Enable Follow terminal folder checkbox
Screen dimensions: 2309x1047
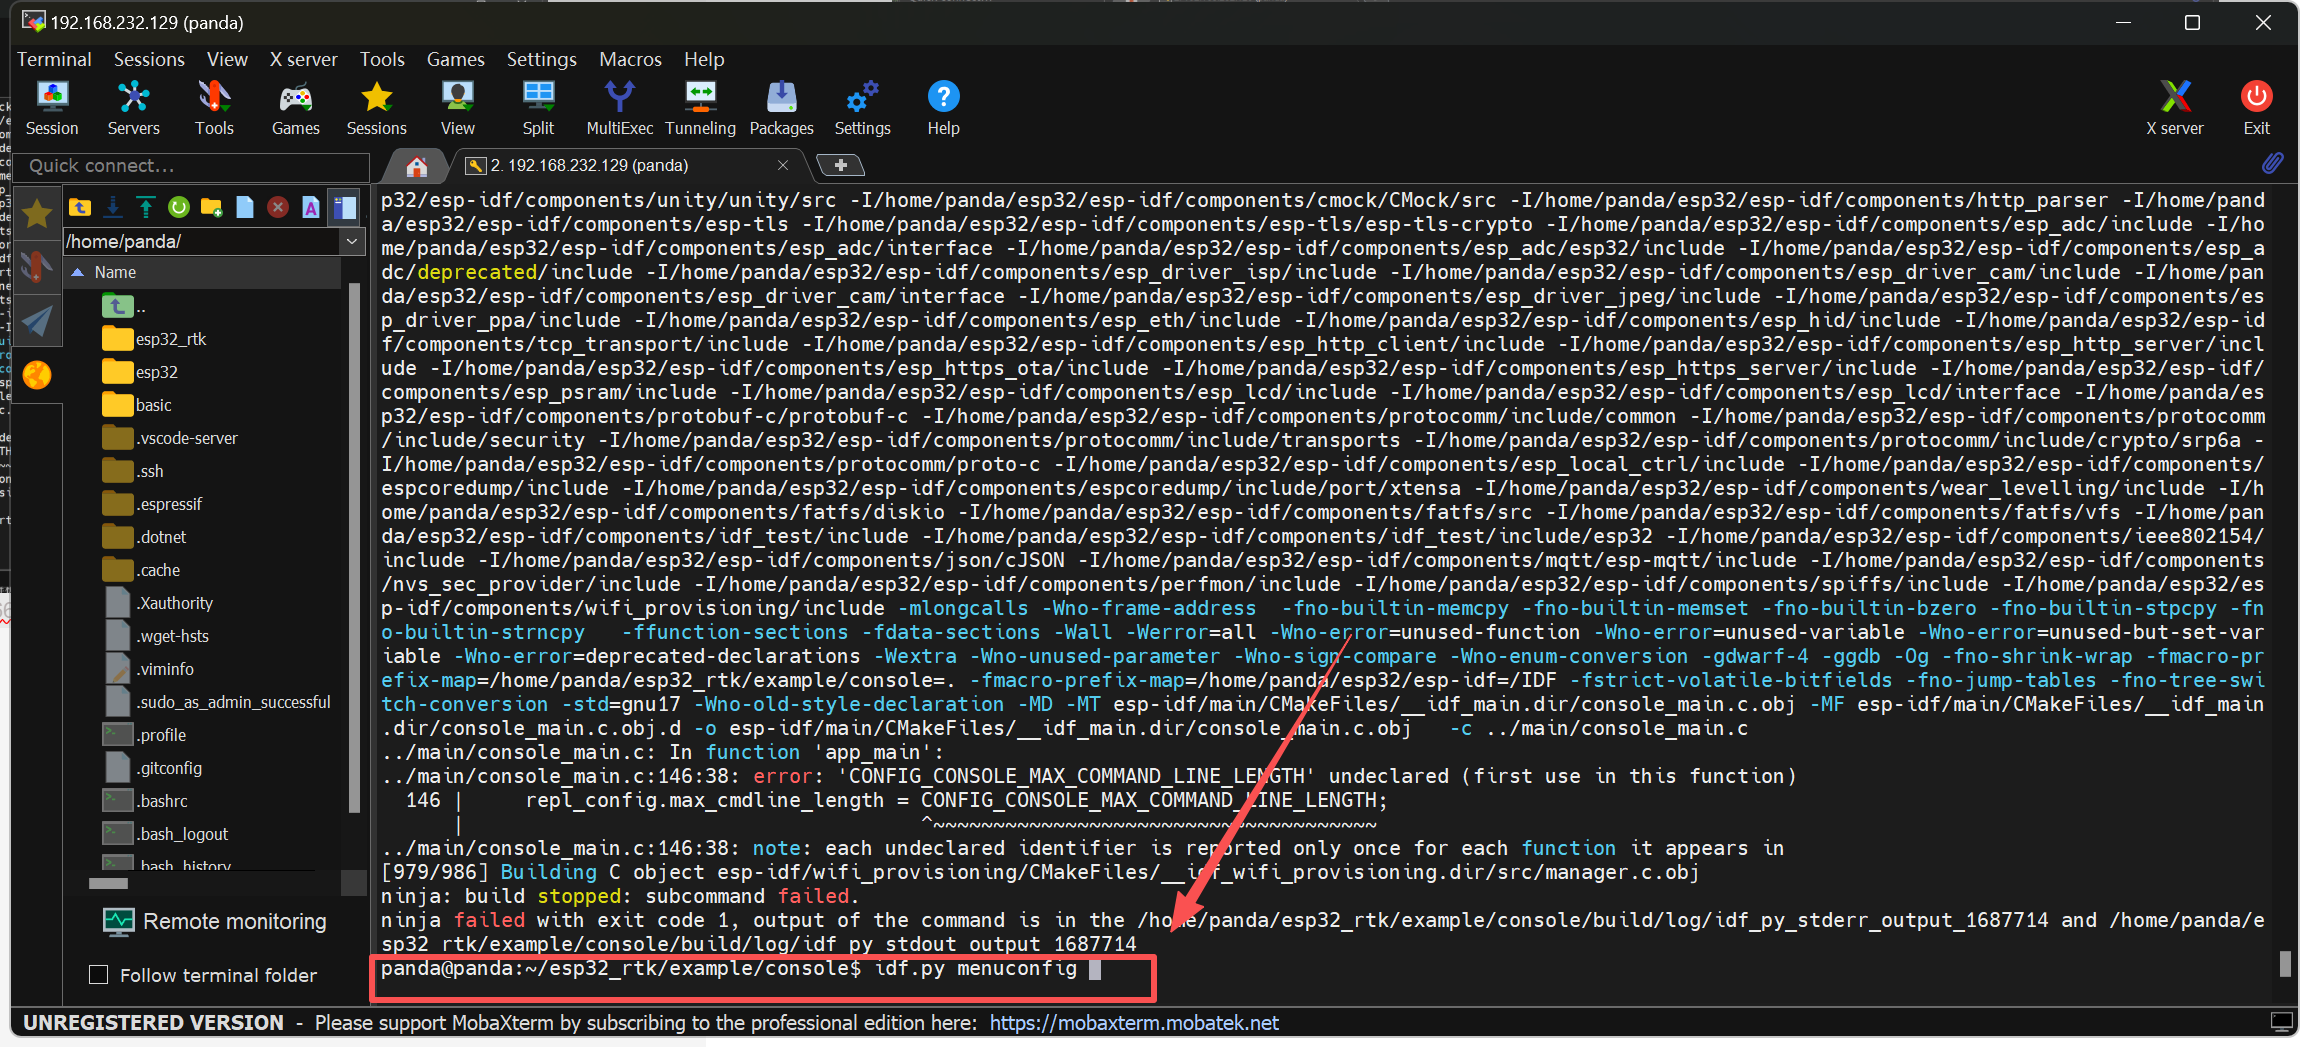99,975
